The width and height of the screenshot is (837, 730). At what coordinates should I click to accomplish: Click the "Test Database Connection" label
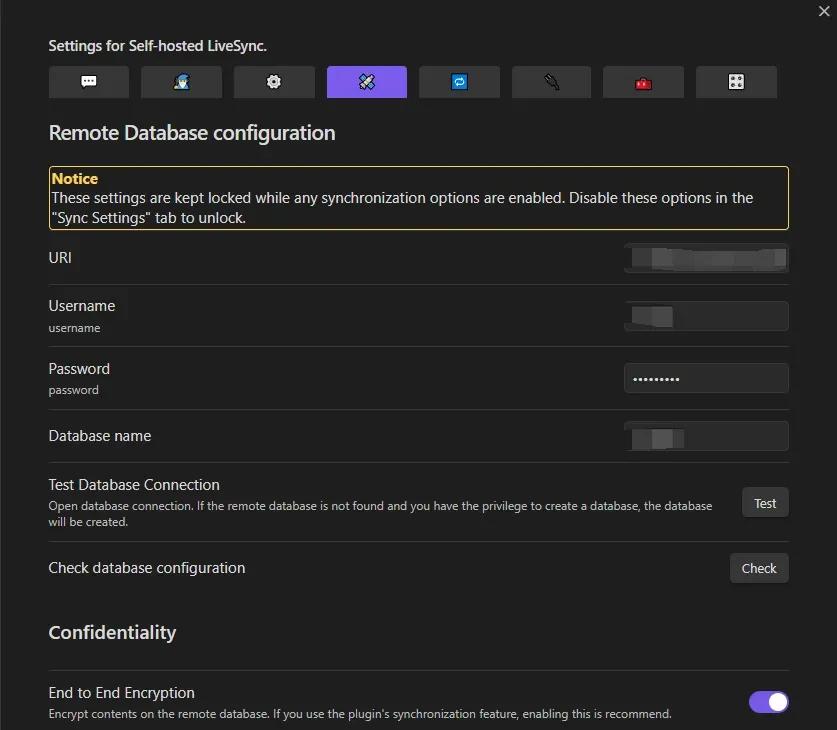pyautogui.click(x=134, y=485)
